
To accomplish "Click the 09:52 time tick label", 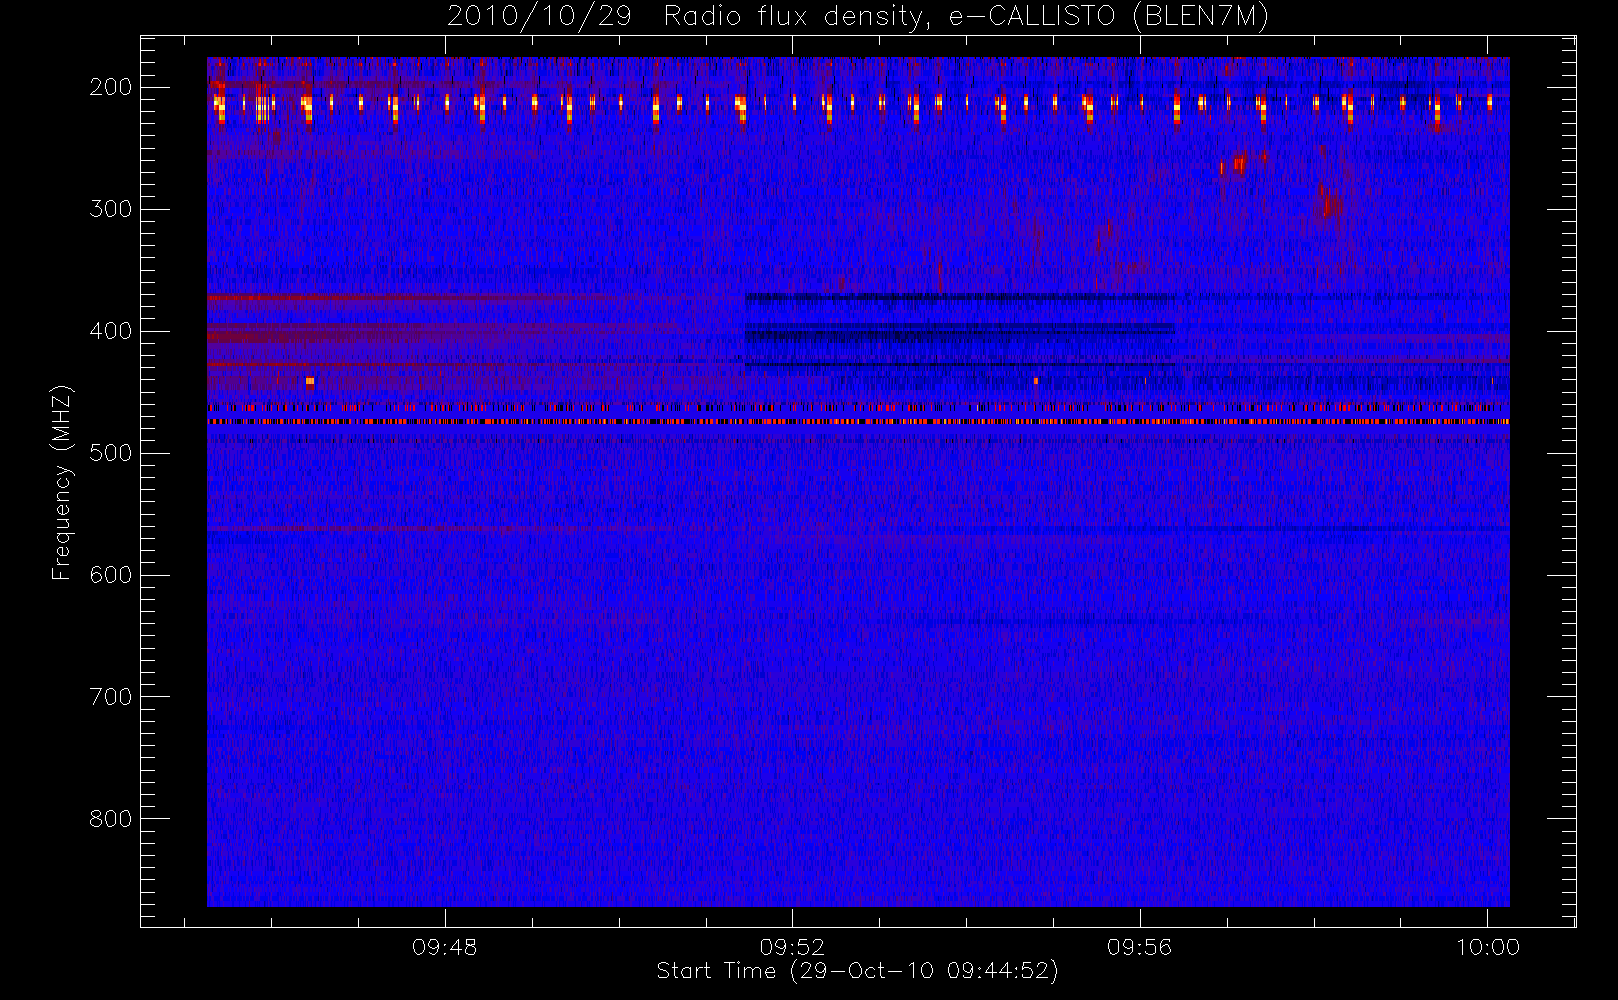I will tap(792, 947).
